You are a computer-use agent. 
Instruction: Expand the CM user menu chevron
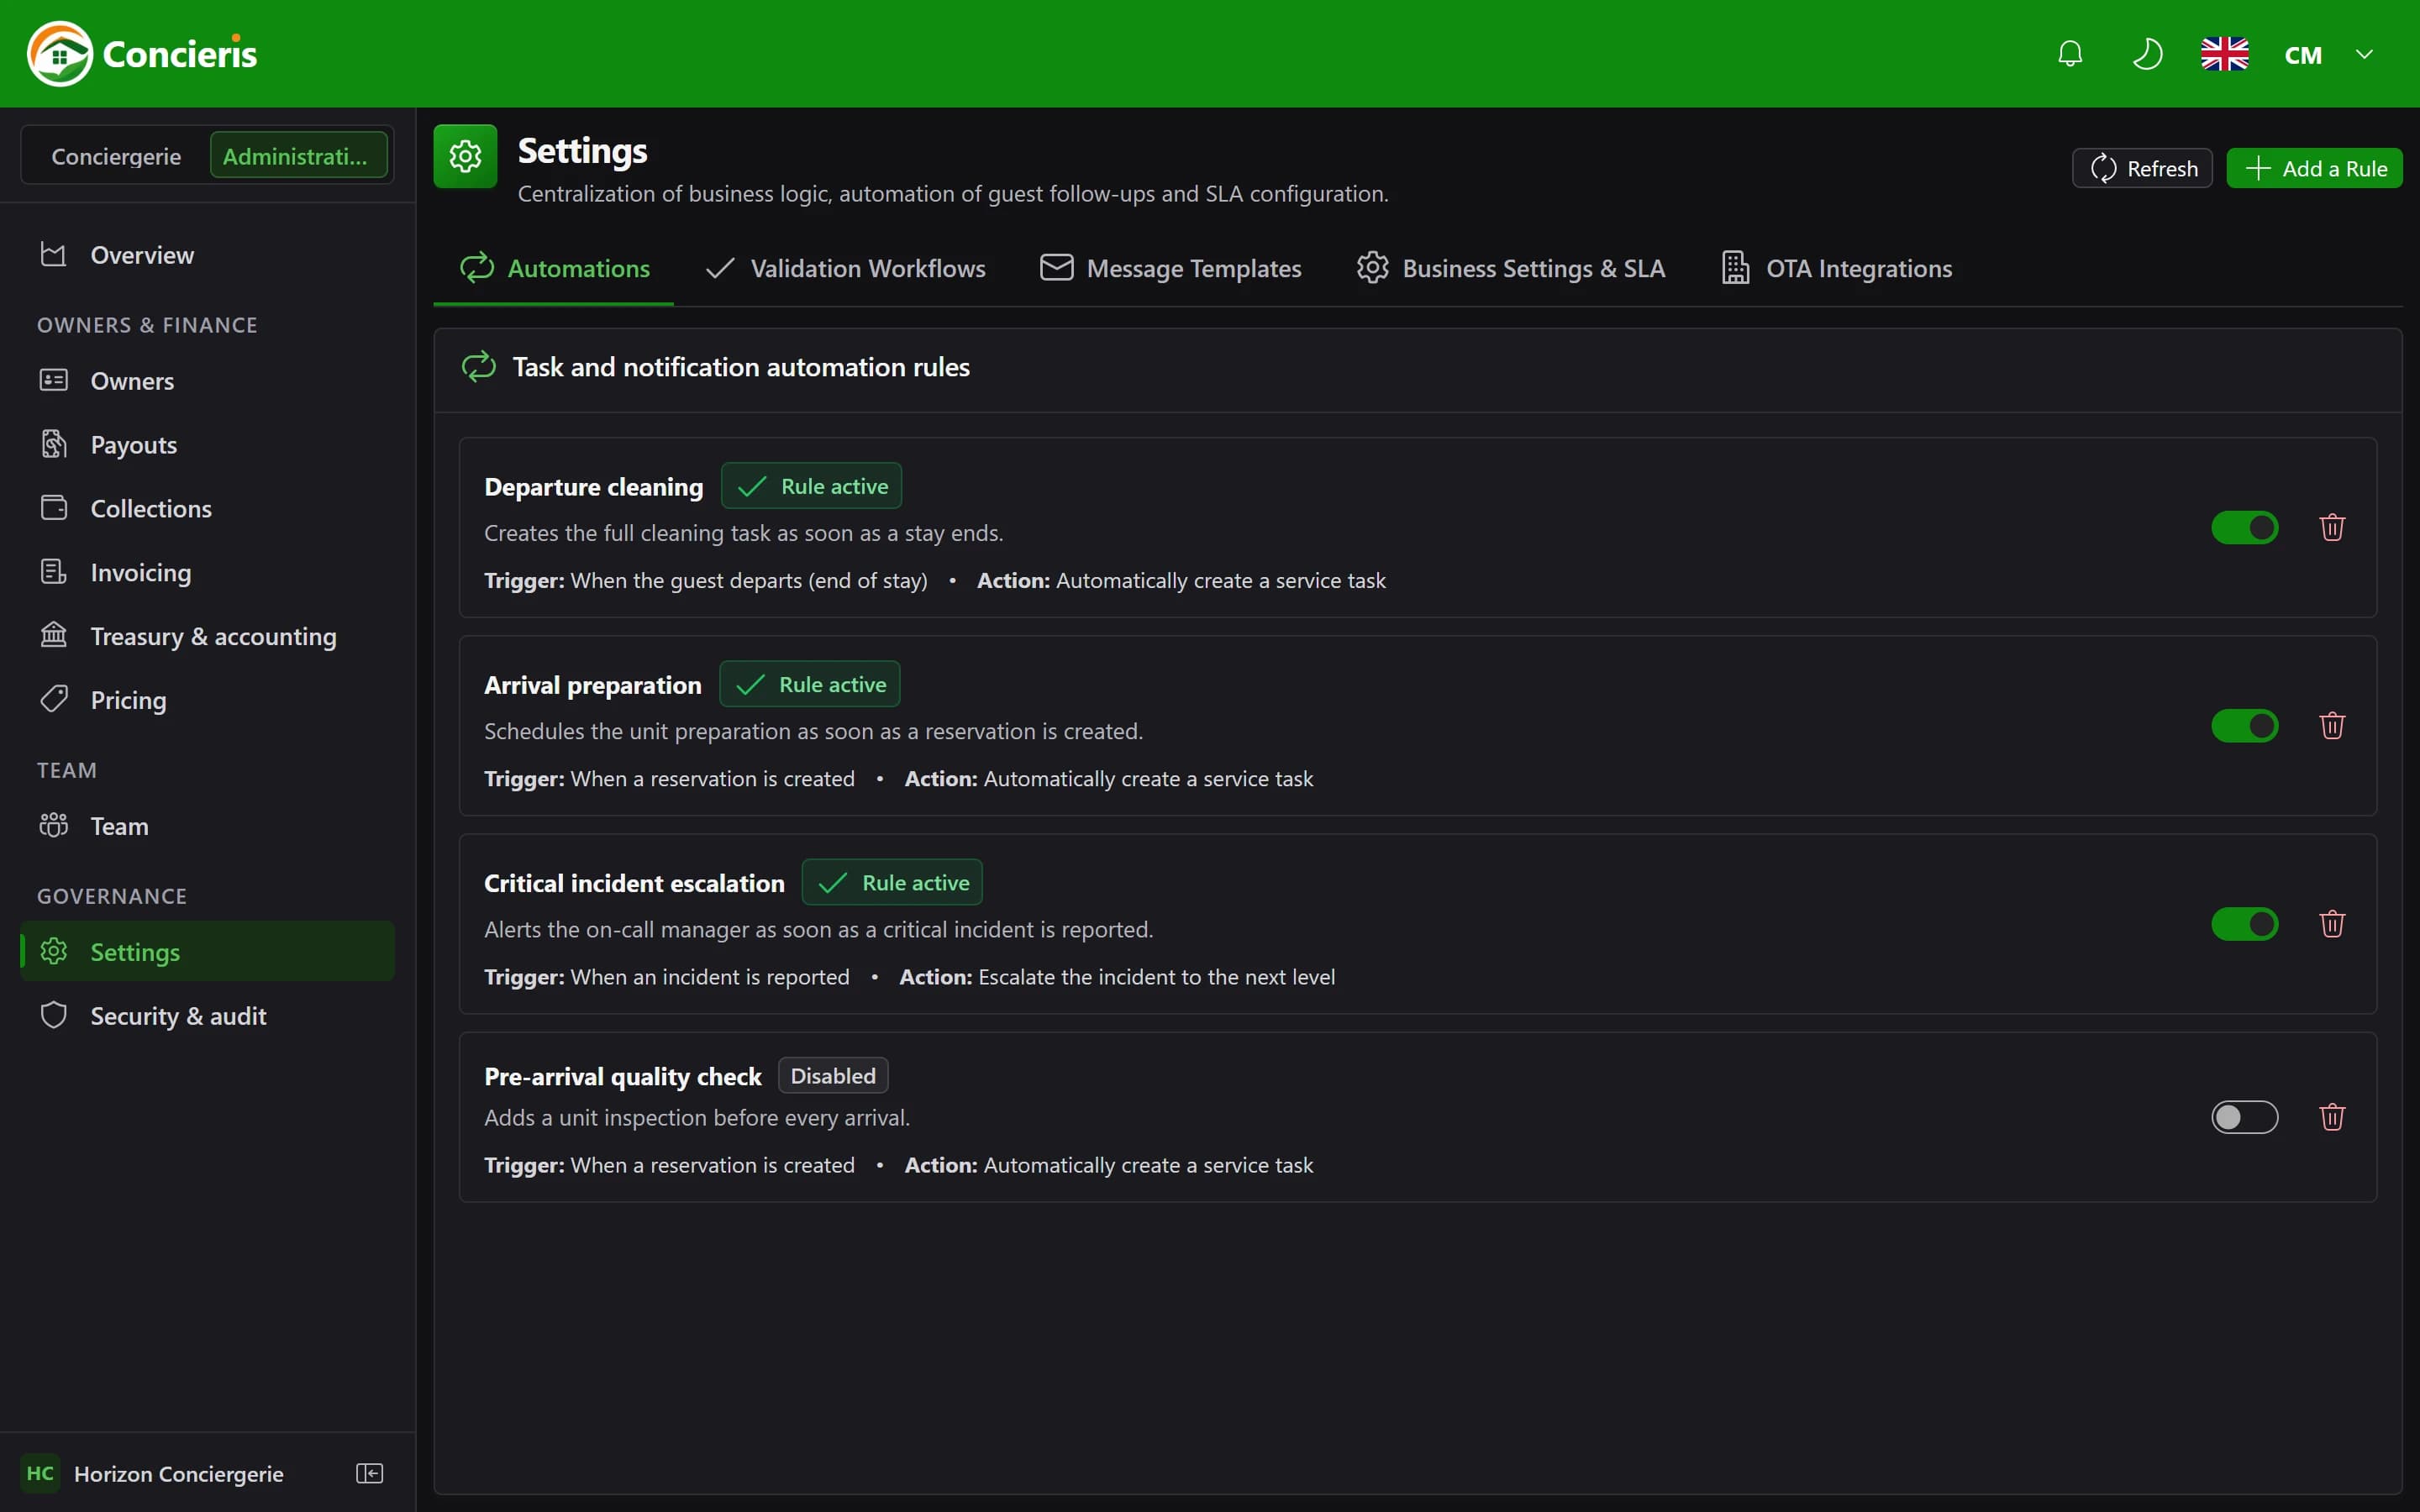click(2364, 54)
